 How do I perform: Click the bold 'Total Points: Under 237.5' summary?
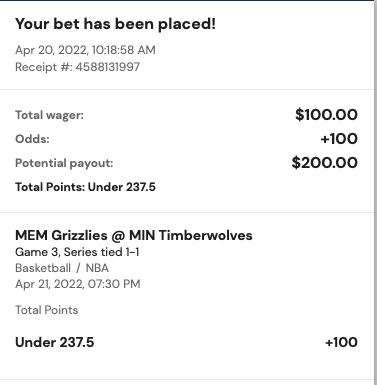click(85, 187)
